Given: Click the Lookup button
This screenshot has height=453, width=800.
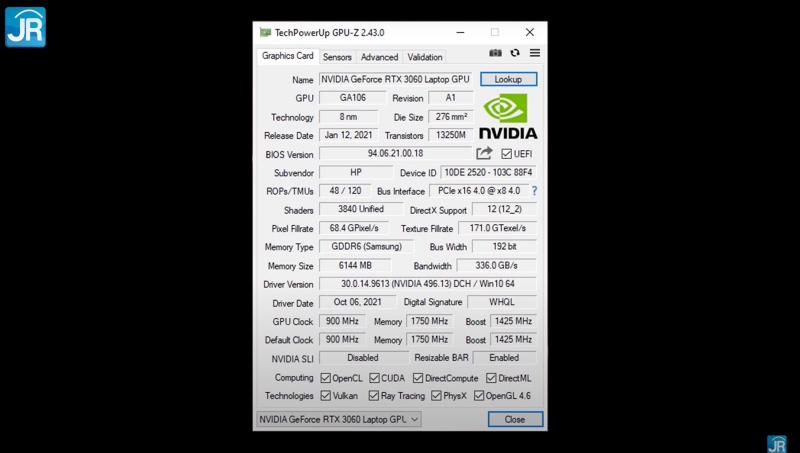Looking at the screenshot, I should tap(508, 79).
